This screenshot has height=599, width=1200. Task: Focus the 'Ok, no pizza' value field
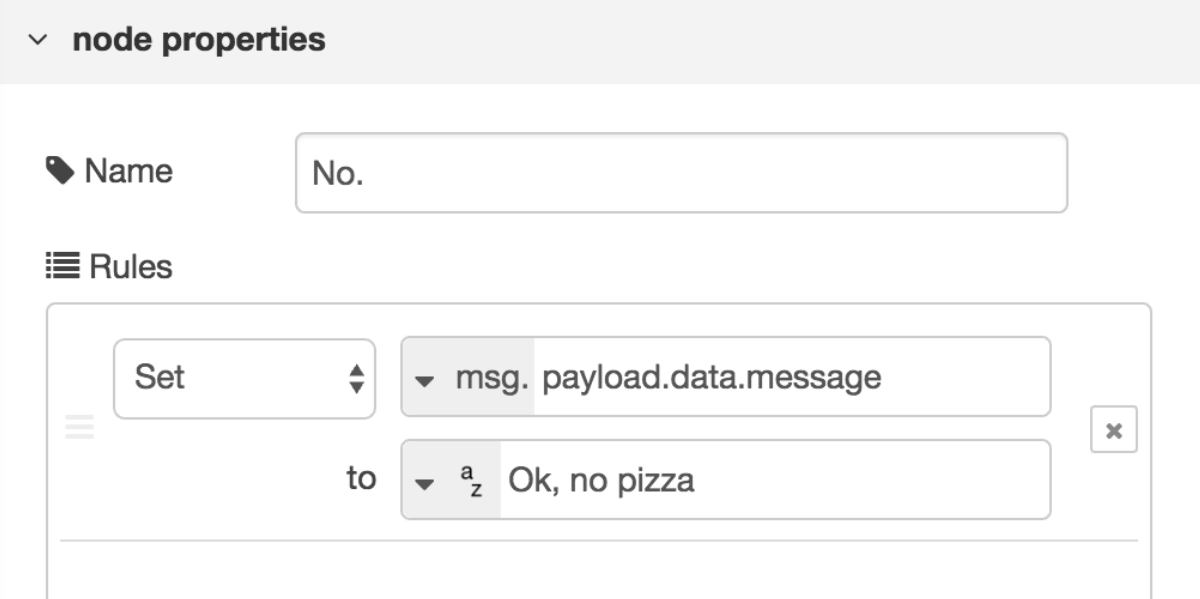pos(775,480)
